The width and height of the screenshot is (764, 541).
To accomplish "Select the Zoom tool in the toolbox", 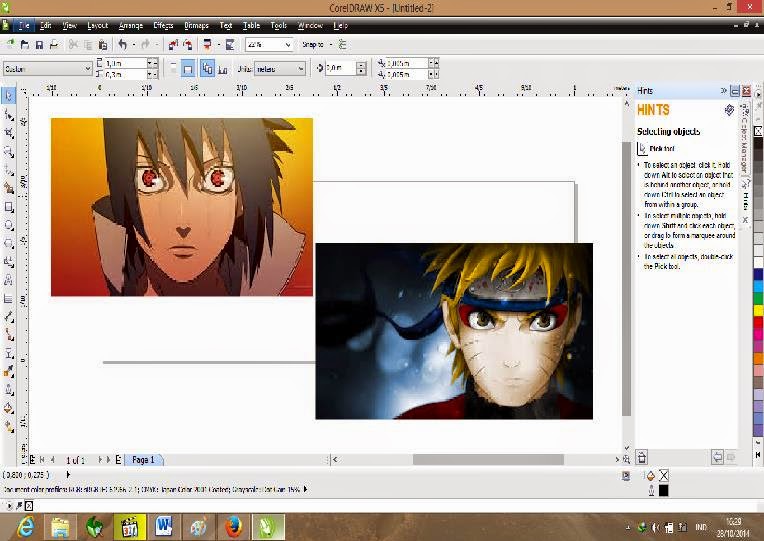I will [x=8, y=152].
